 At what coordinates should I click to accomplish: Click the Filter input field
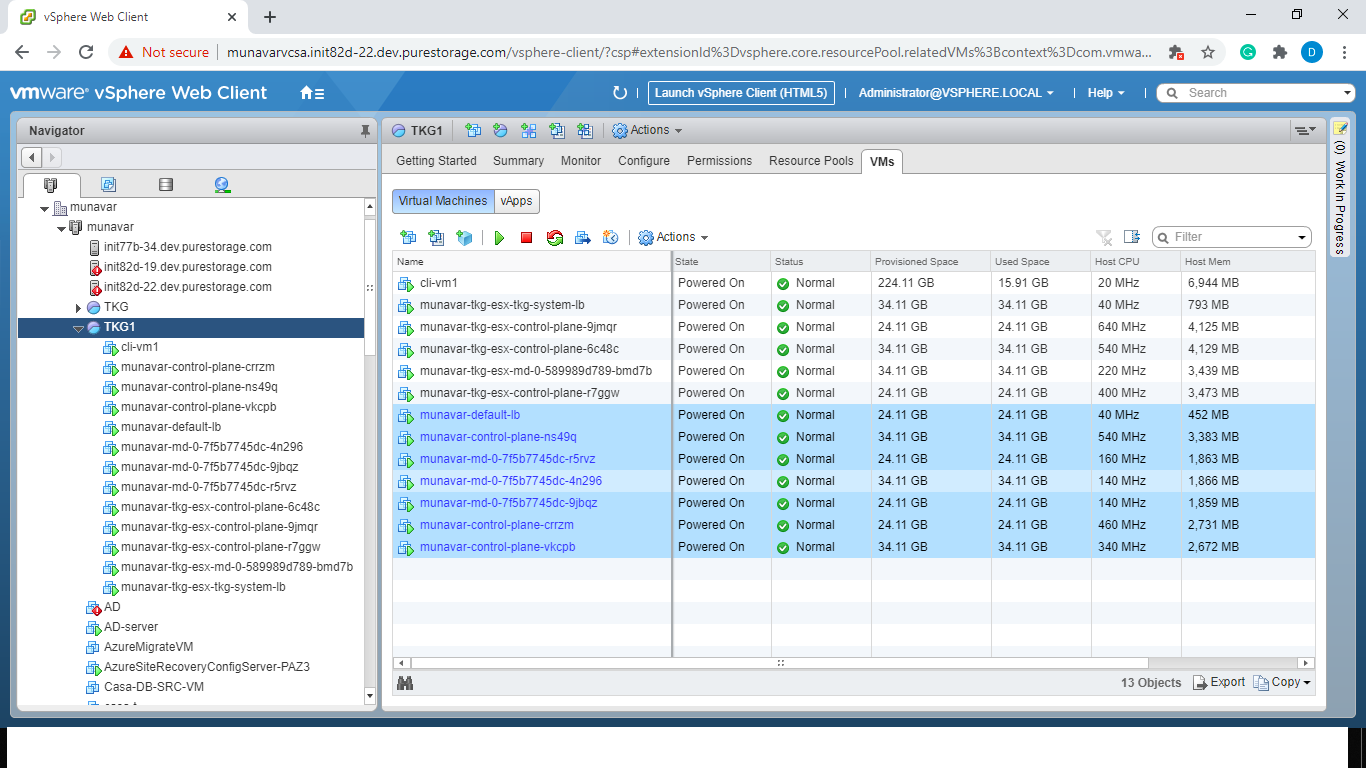pos(1232,238)
